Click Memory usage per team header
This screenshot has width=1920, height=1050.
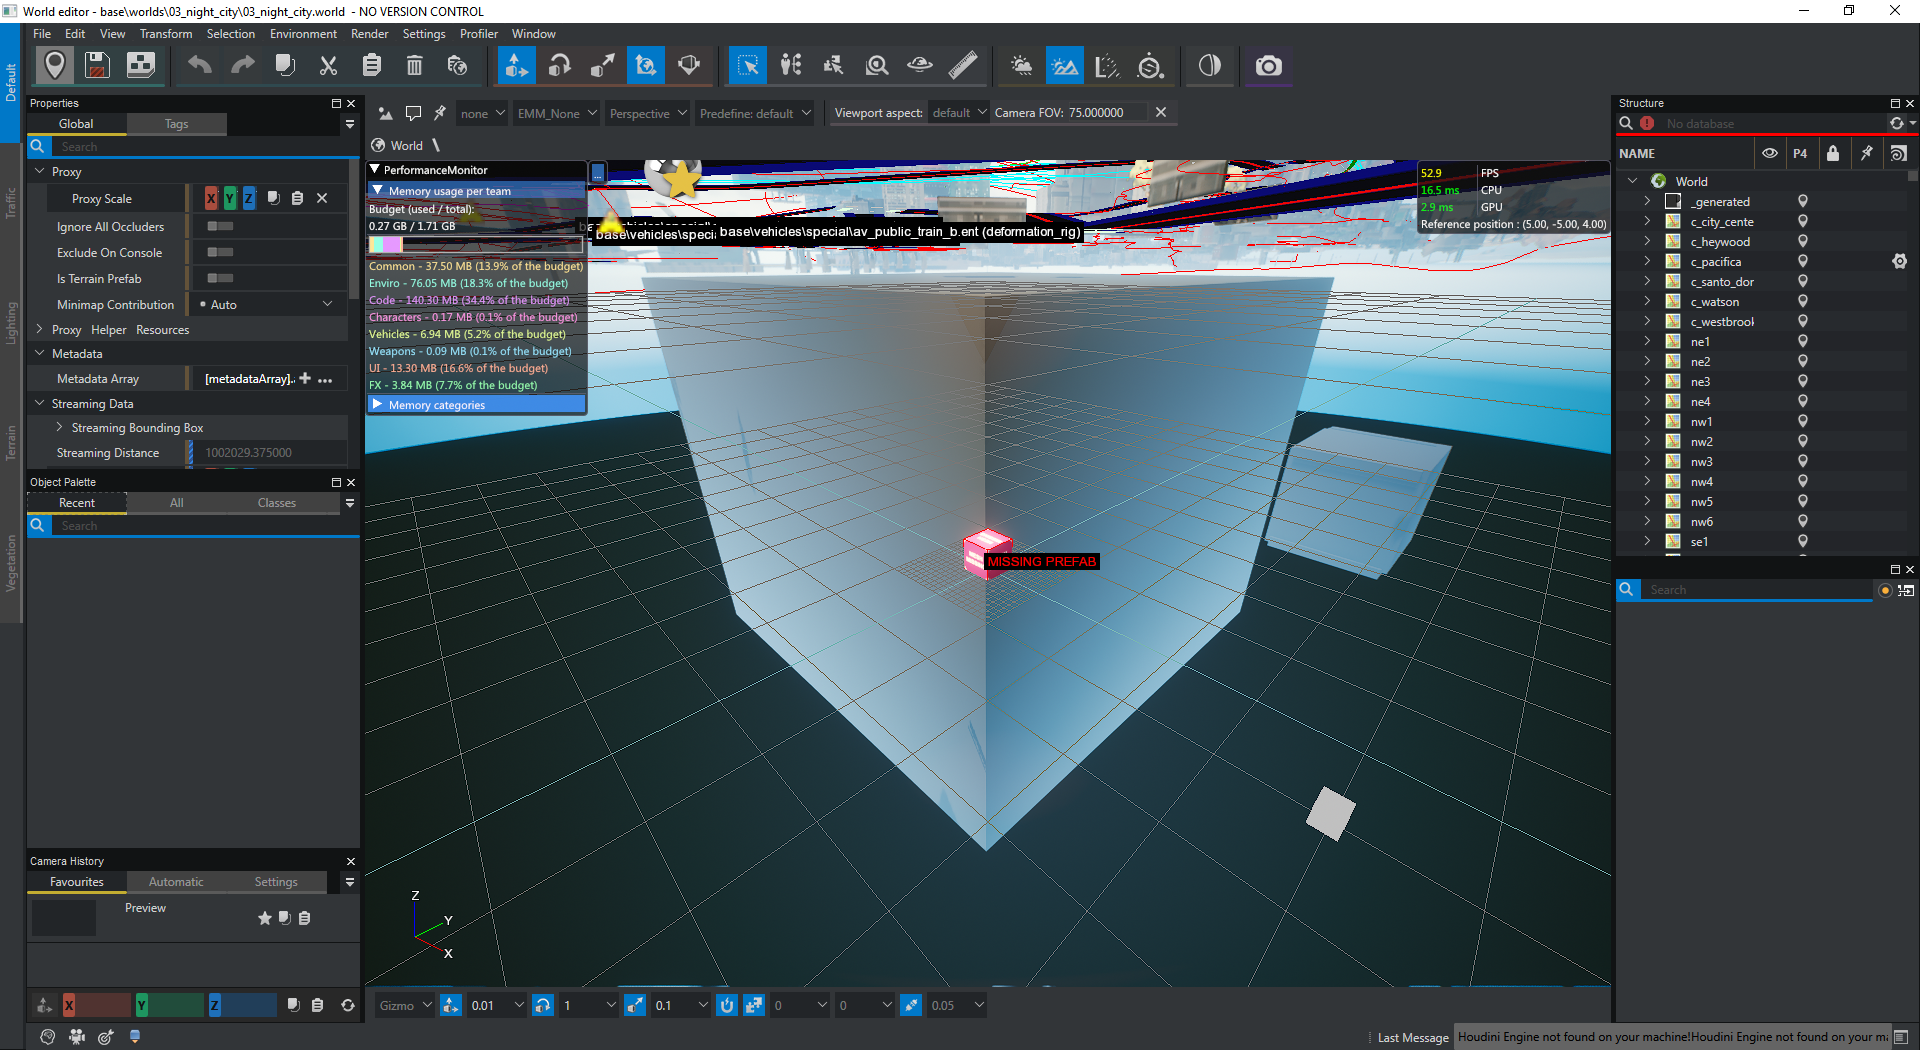tap(476, 191)
